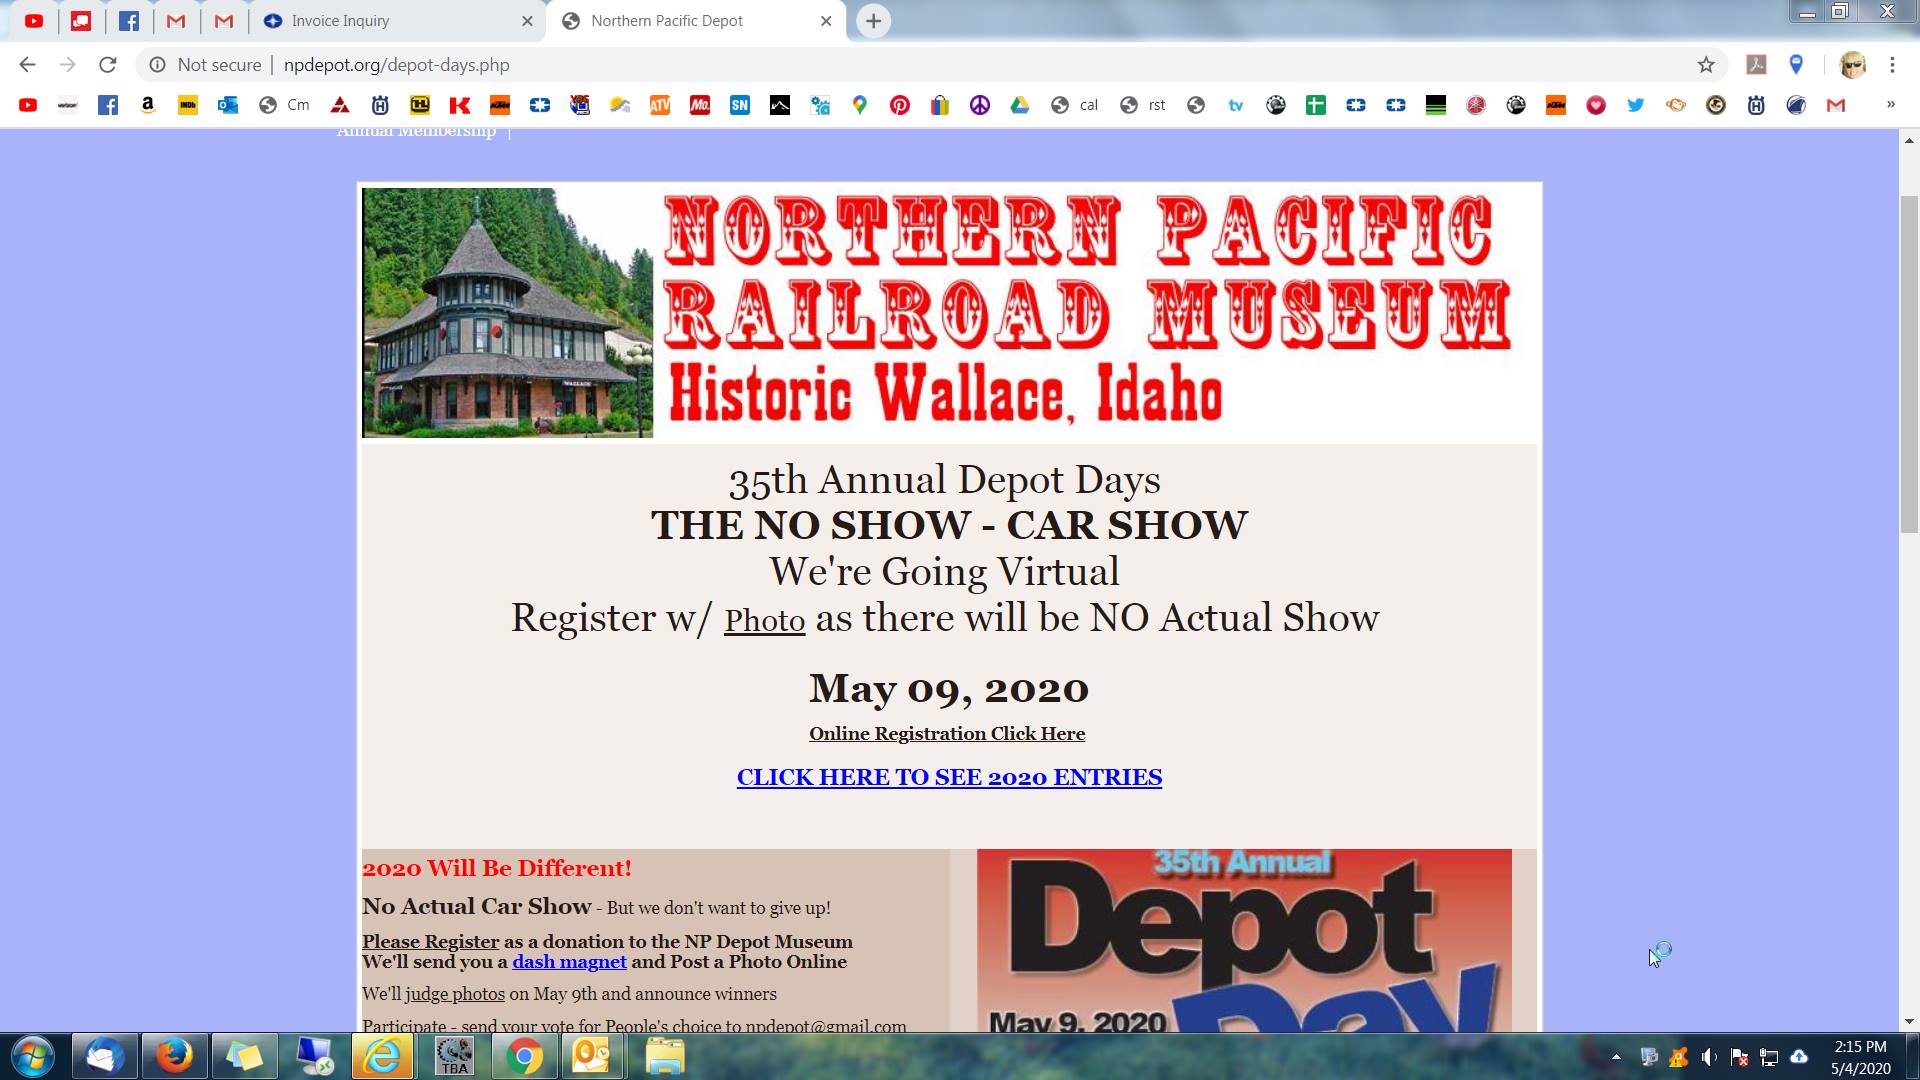Screen dimensions: 1920x1080
Task: Click Online Registration Click Here link
Action: pos(947,734)
